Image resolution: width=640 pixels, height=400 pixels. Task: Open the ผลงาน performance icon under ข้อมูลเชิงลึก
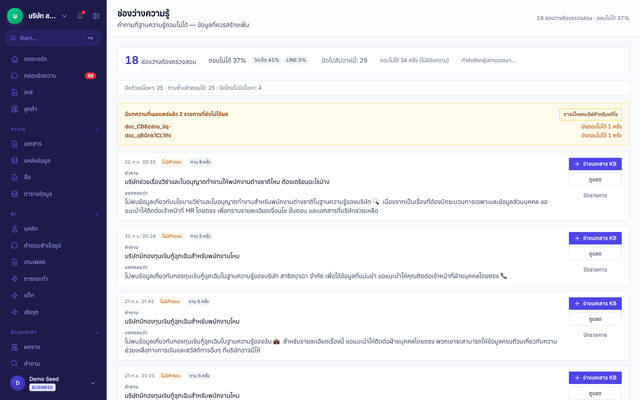click(15, 347)
